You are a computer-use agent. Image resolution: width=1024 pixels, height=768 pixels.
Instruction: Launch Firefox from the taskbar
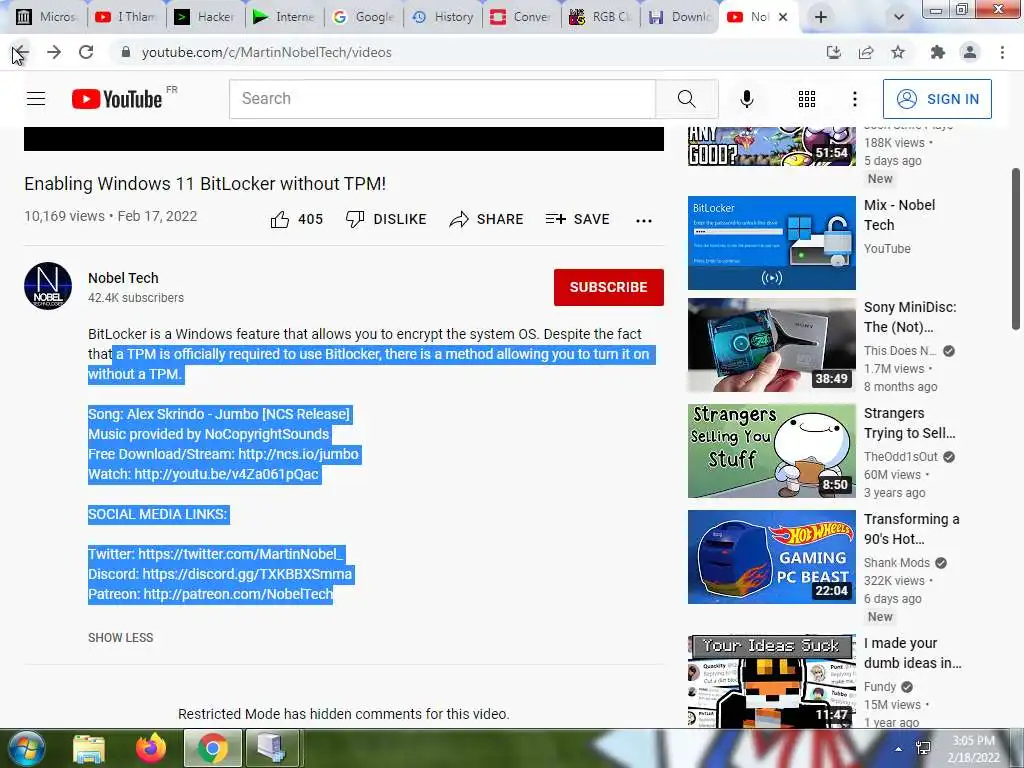(x=151, y=748)
